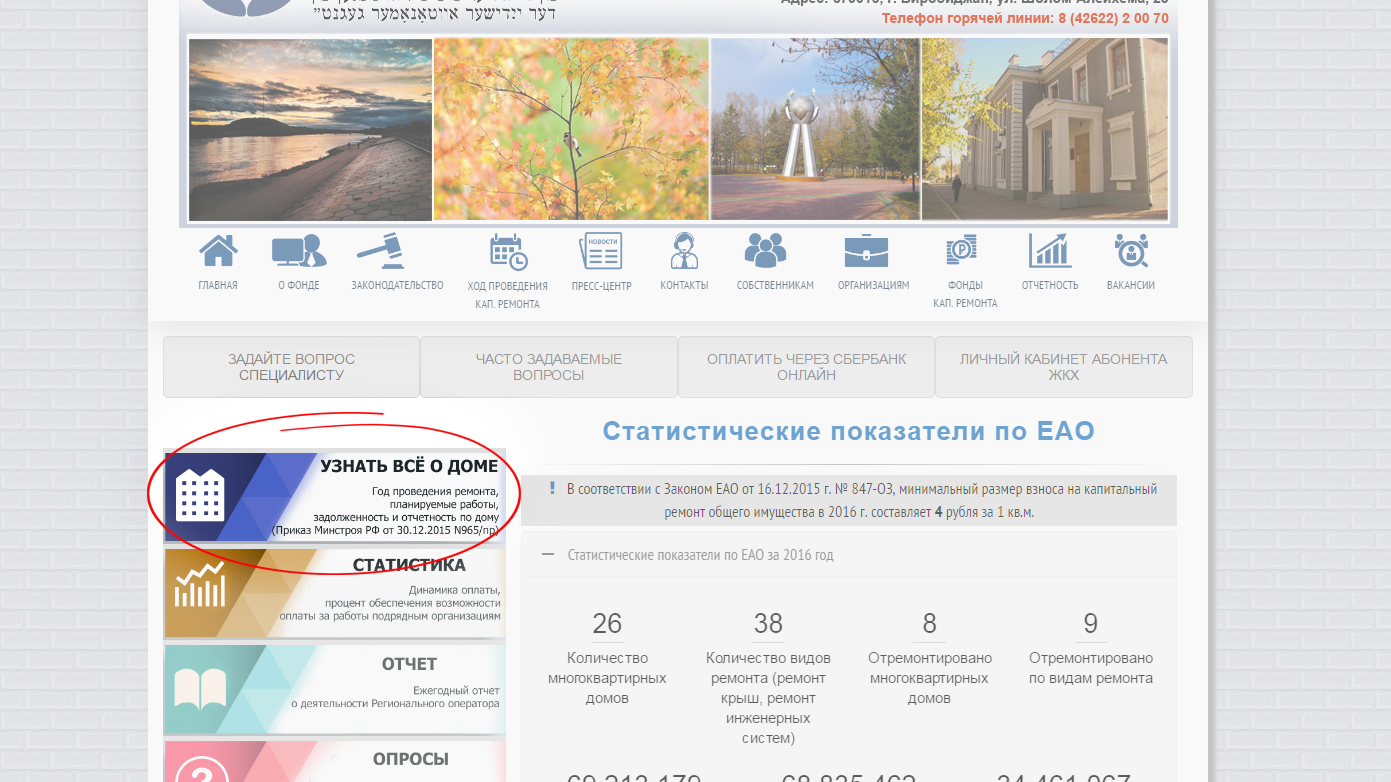Click the Контакты headset operator icon
The height and width of the screenshot is (782, 1391).
(x=684, y=250)
